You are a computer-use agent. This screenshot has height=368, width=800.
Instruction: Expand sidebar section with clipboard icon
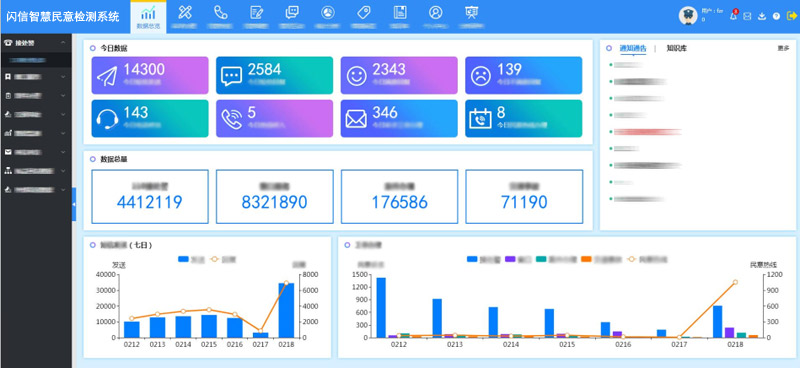click(x=36, y=95)
